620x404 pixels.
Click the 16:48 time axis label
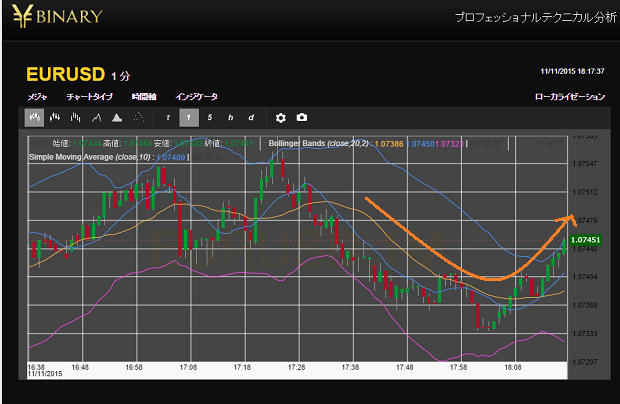[80, 367]
